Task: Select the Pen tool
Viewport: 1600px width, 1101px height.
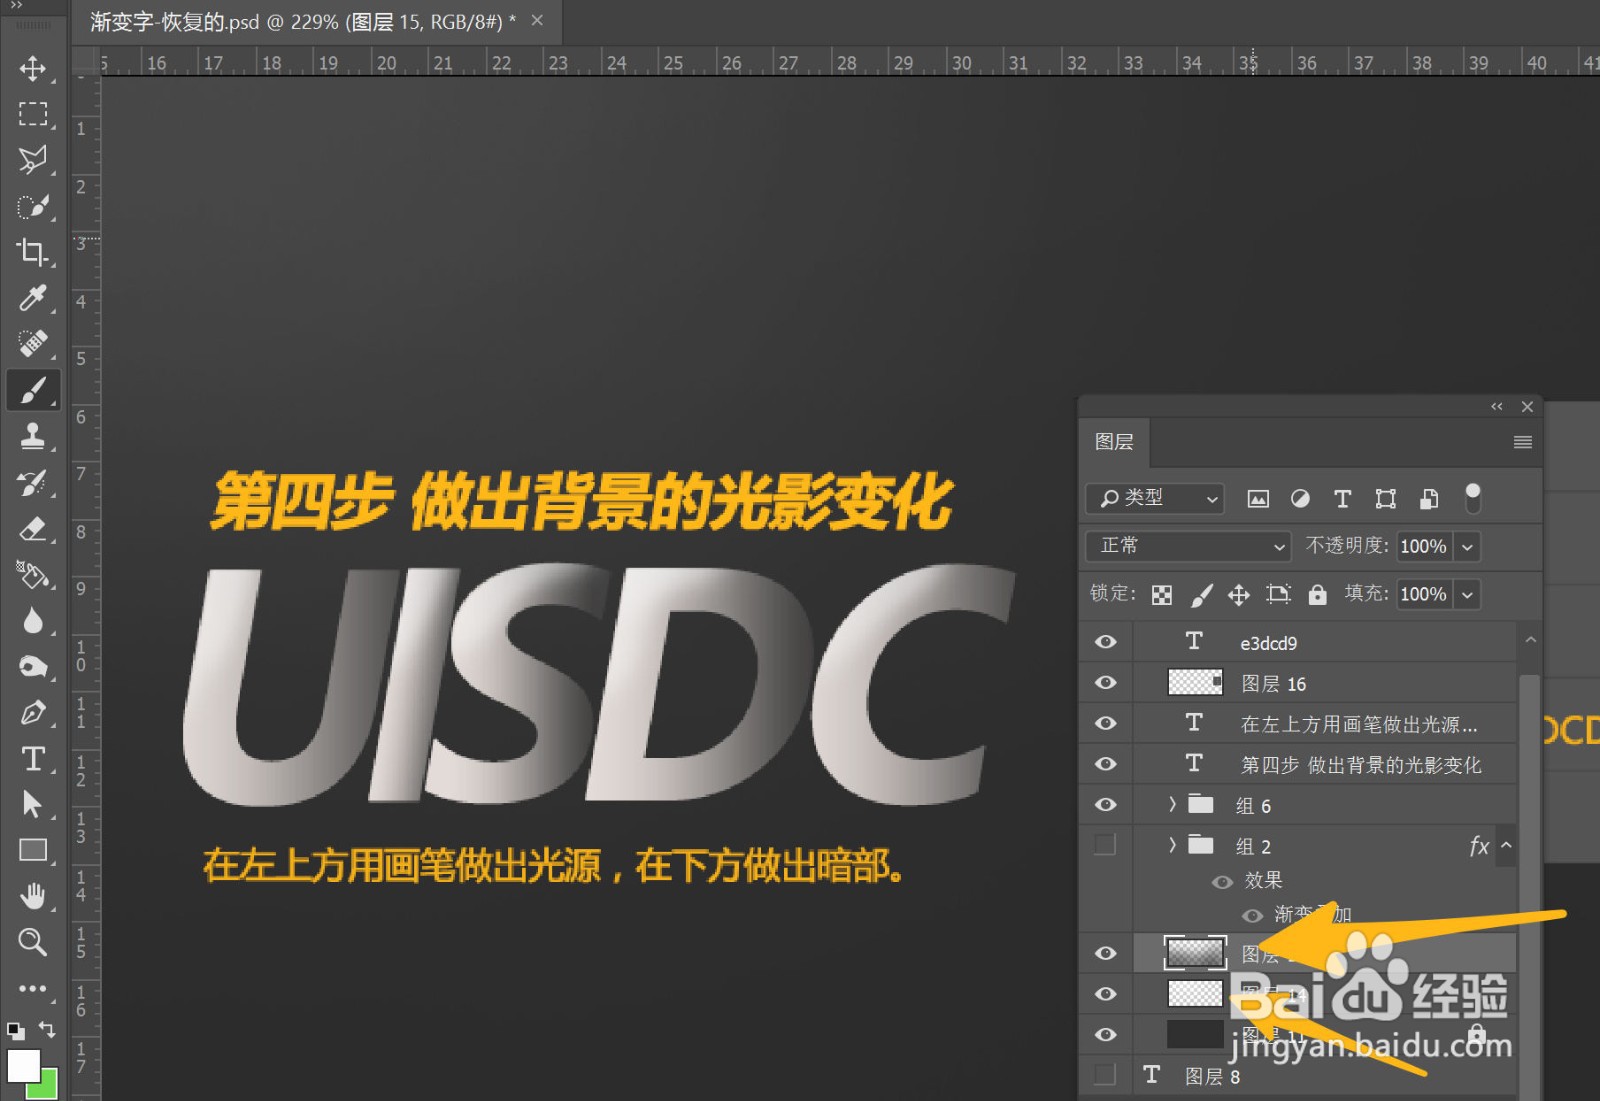Action: point(33,712)
